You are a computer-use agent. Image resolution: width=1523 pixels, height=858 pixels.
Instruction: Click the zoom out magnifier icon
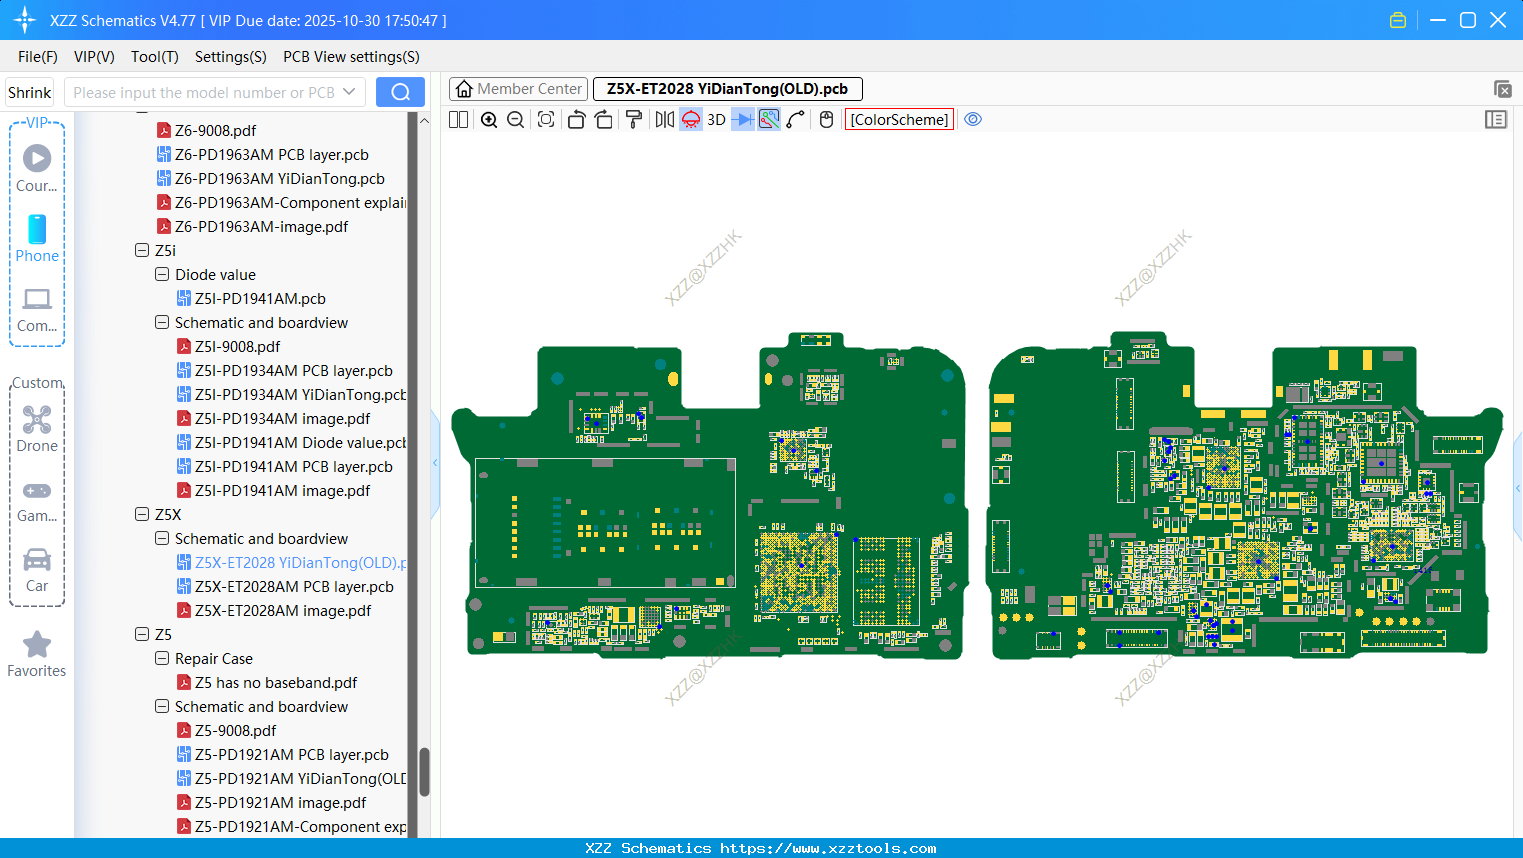click(516, 120)
